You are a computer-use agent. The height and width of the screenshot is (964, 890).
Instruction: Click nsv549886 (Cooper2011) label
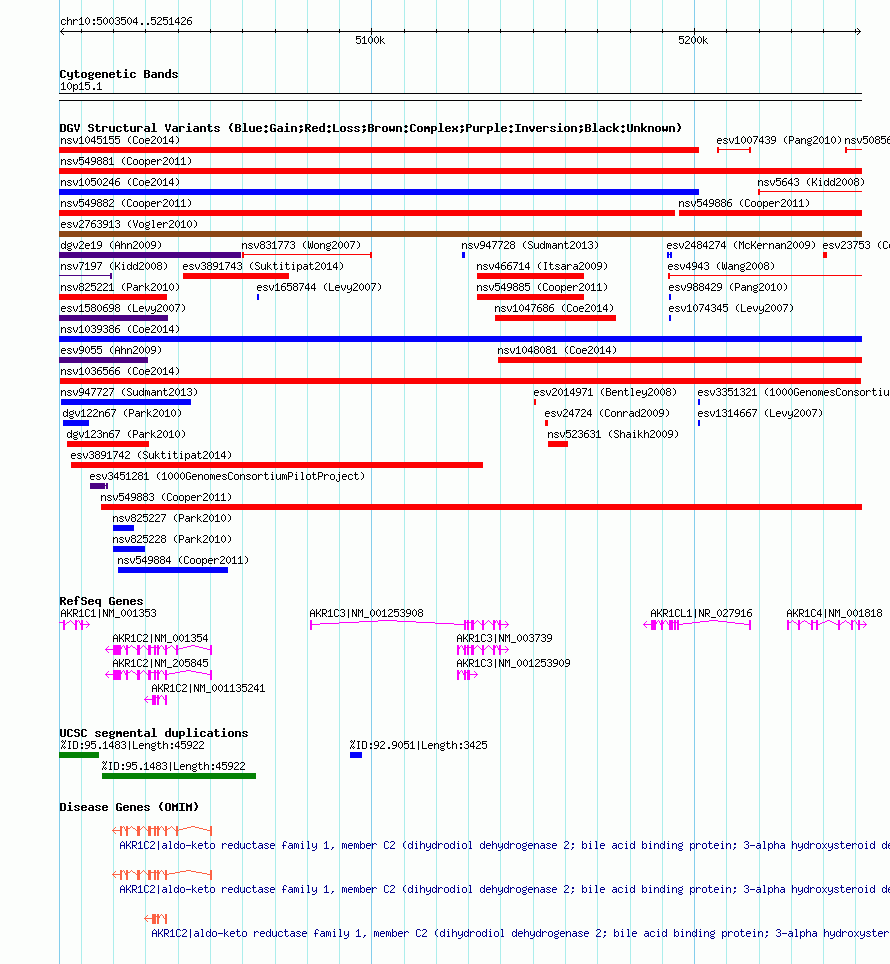pyautogui.click(x=744, y=203)
